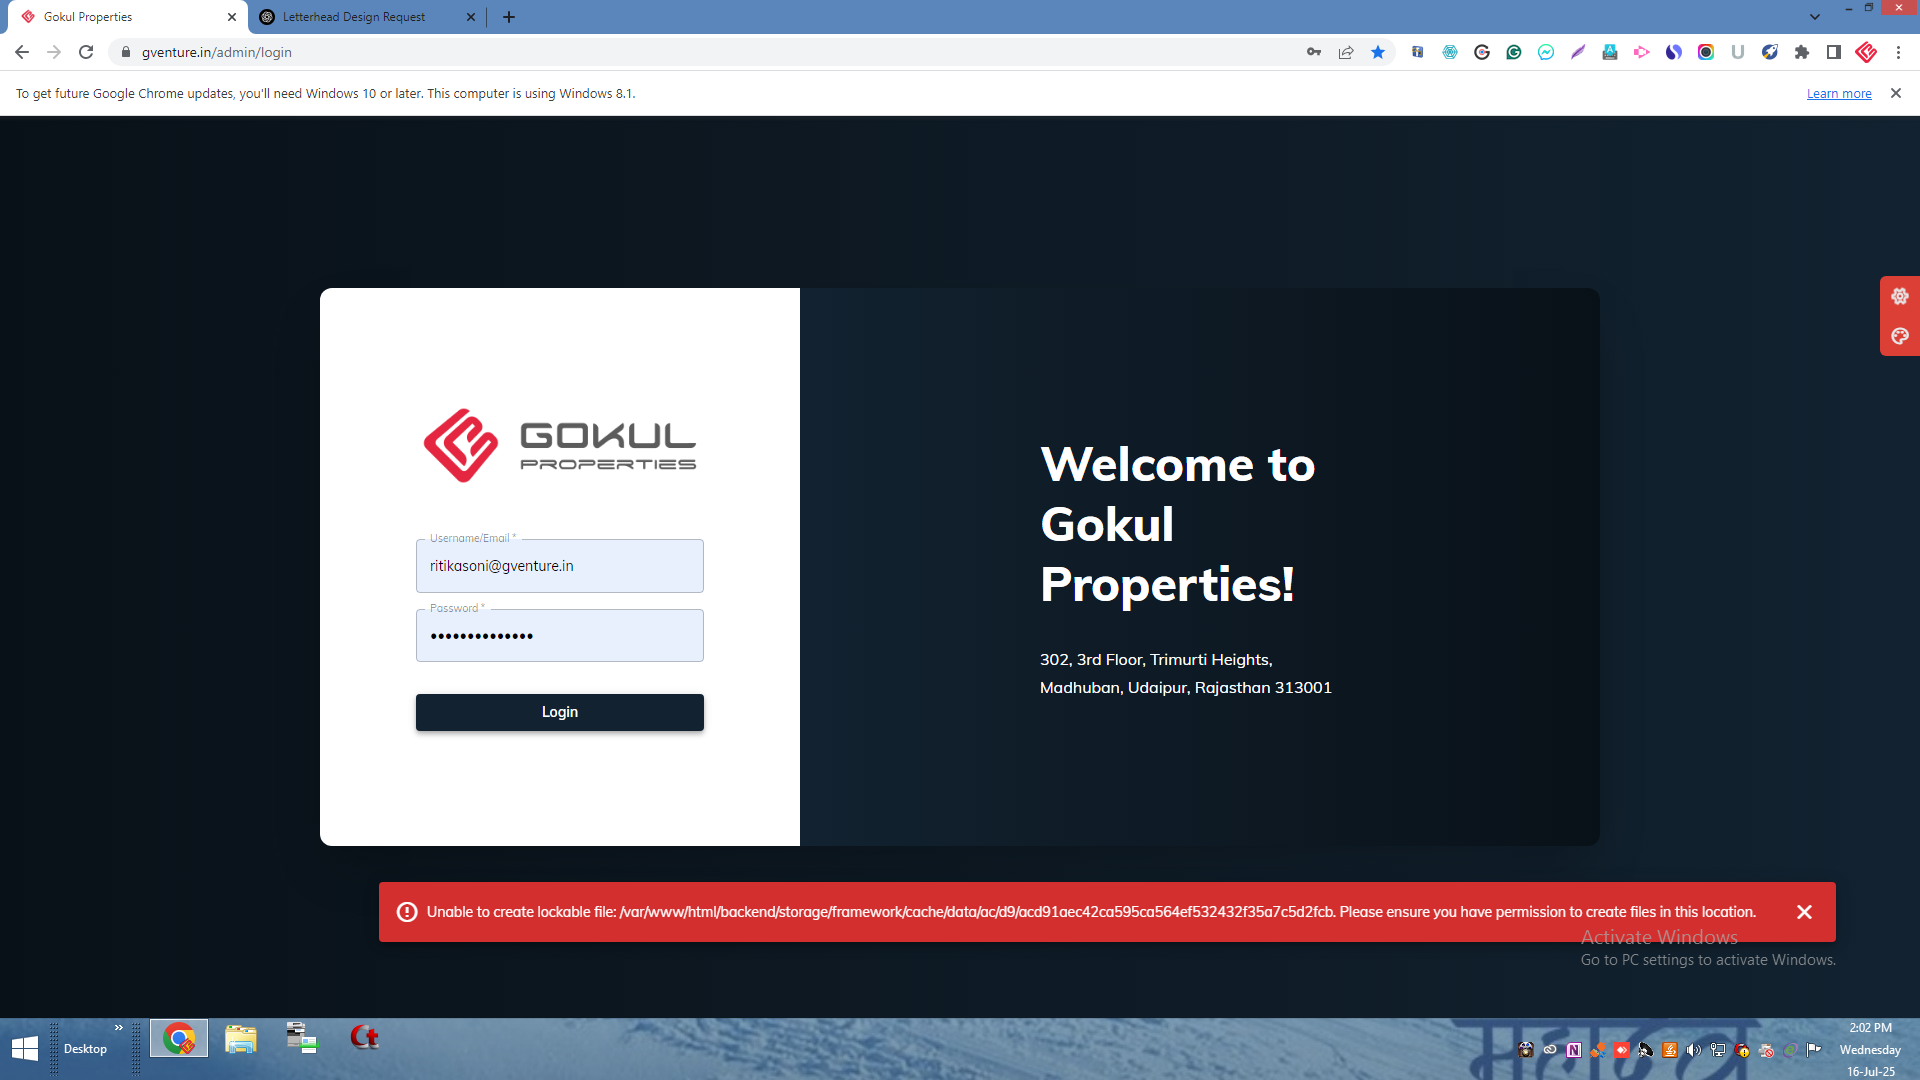
Task: Switch to Letterhead Design Request tab
Action: [x=354, y=17]
